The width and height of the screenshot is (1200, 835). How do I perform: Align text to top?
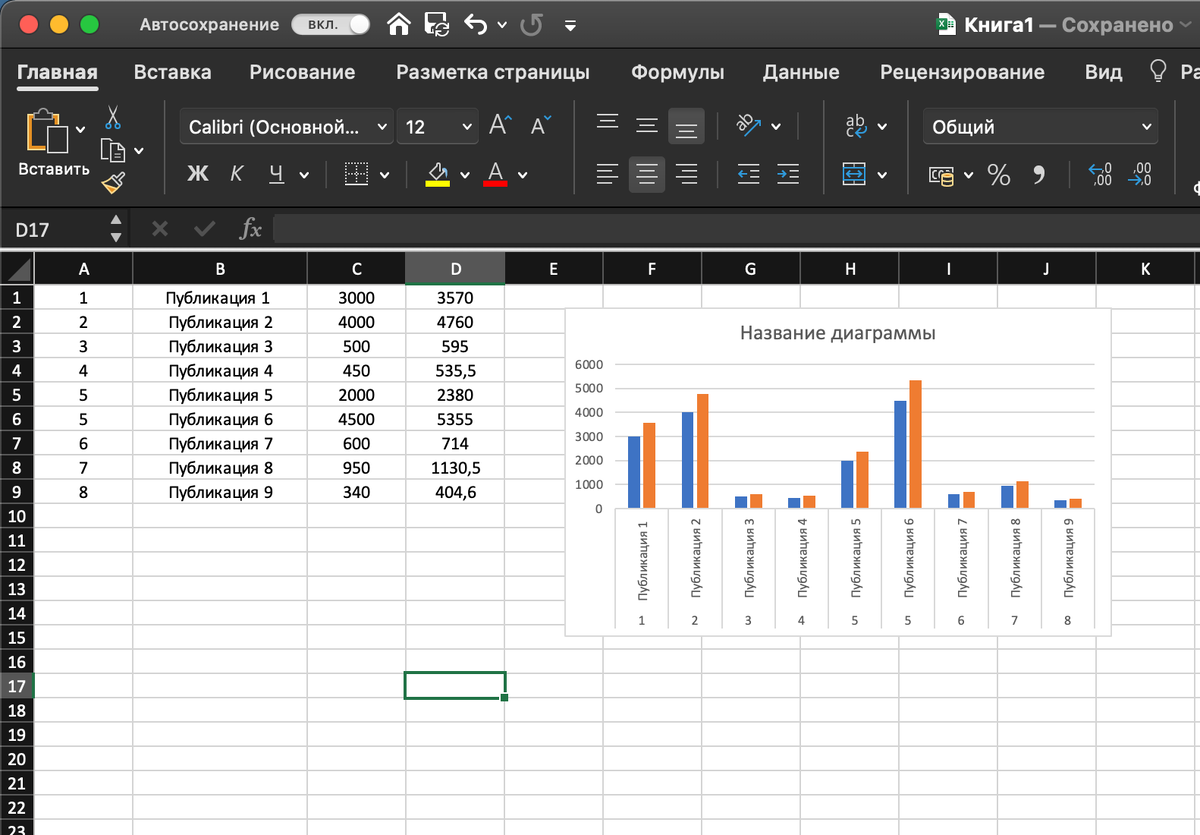[607, 124]
